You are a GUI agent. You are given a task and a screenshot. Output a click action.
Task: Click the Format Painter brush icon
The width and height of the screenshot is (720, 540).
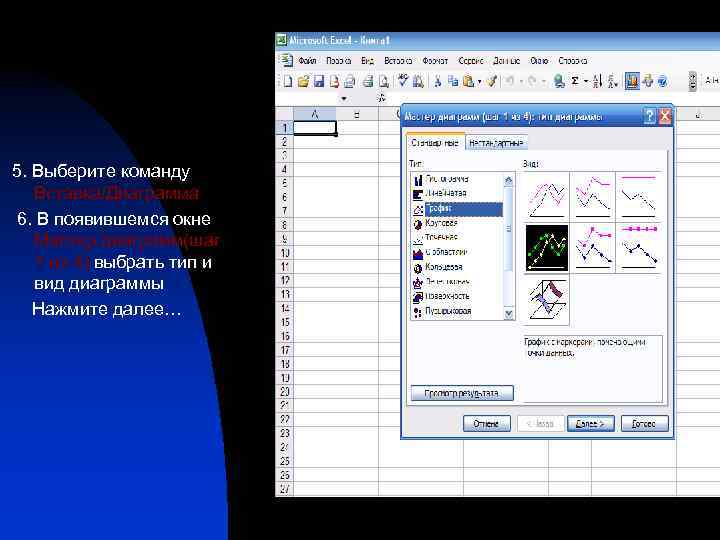coord(492,81)
